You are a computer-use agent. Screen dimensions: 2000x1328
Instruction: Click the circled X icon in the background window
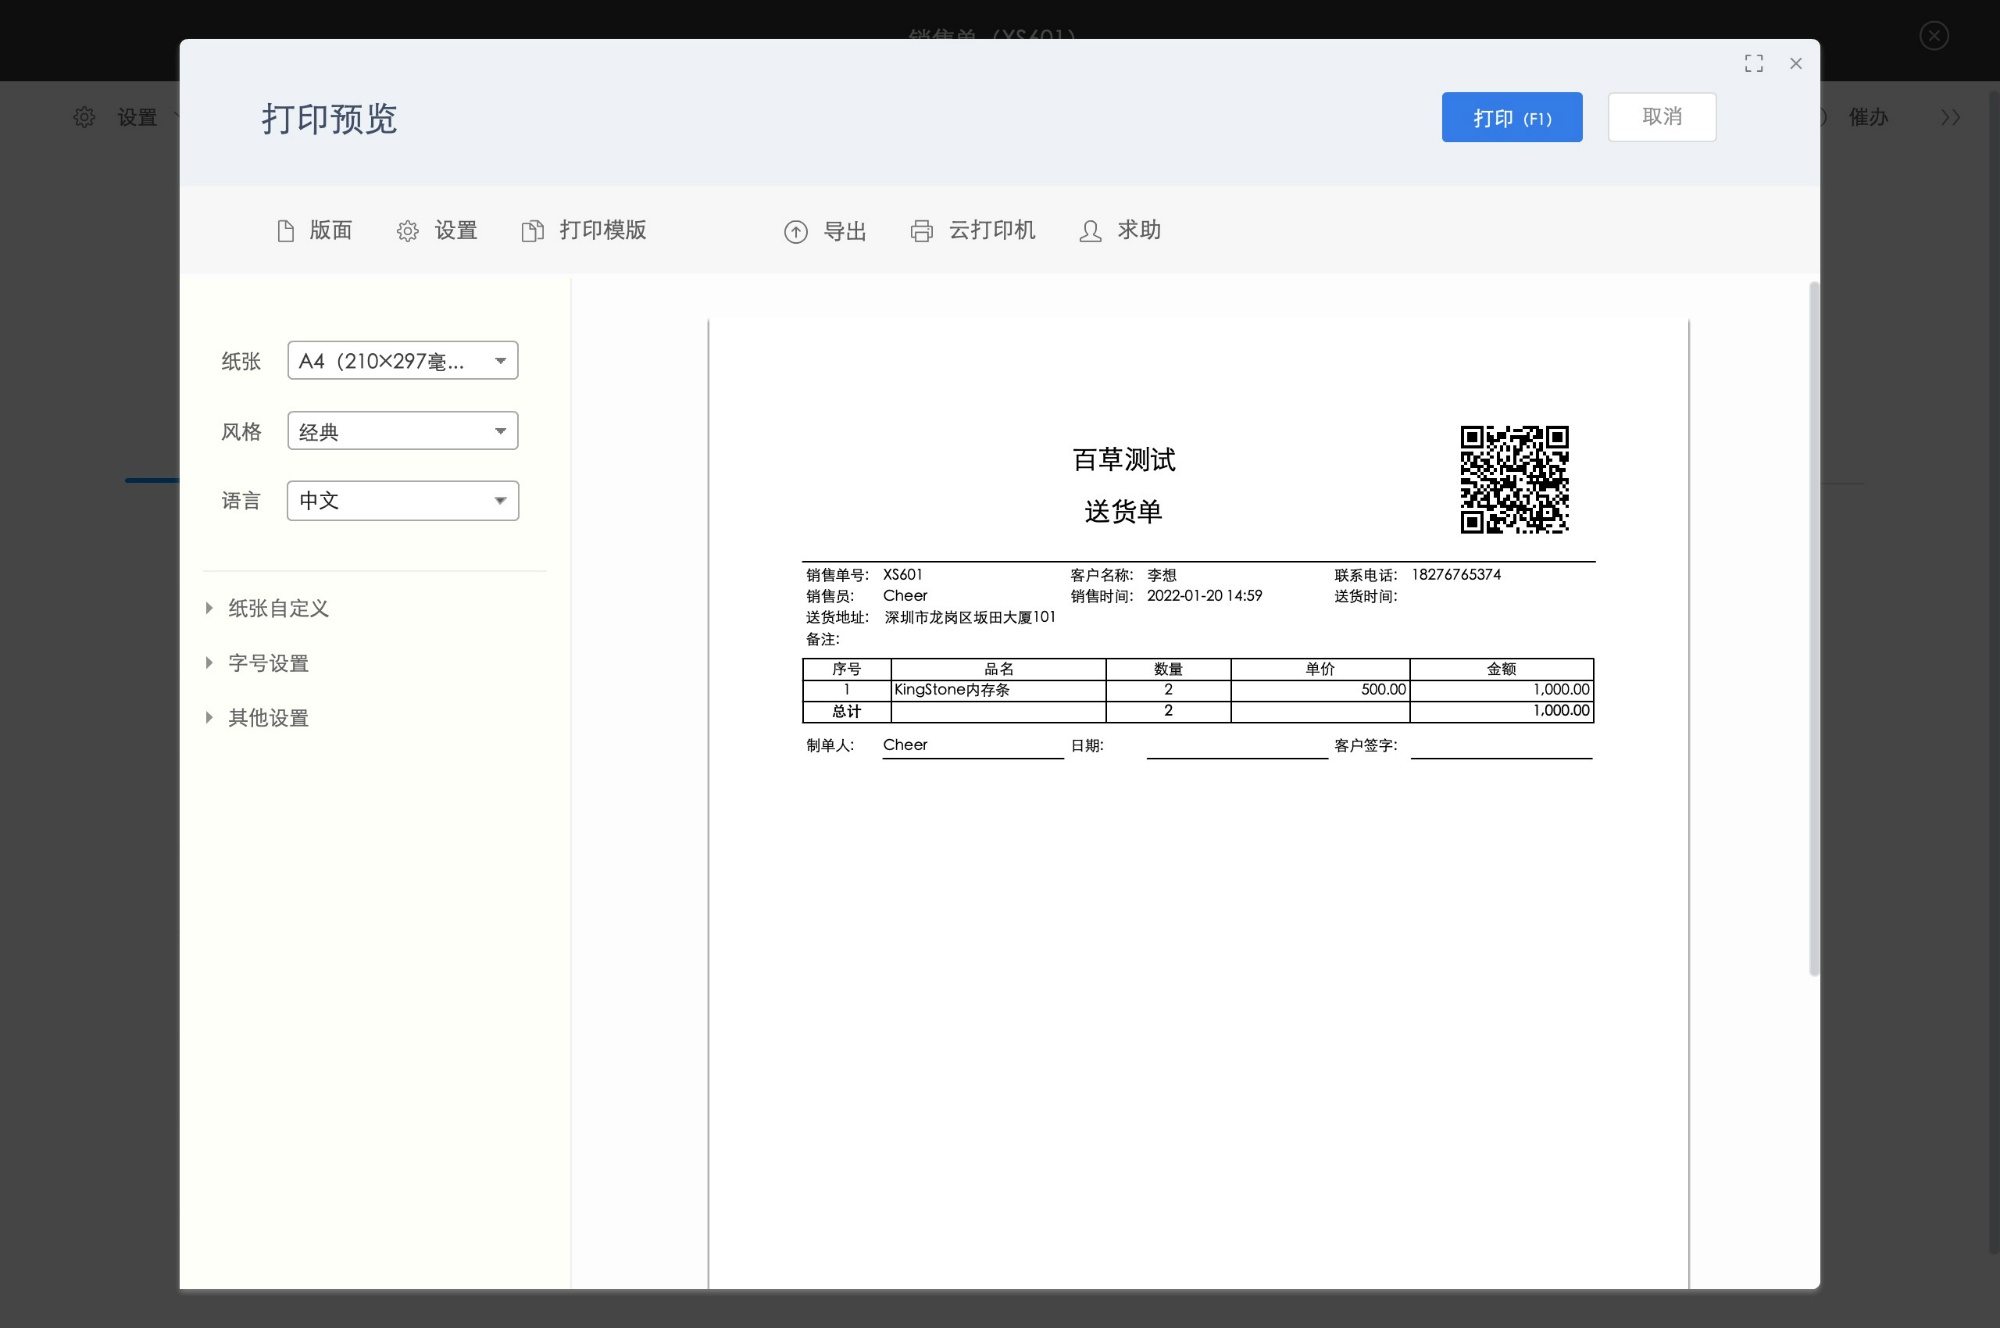[1934, 36]
